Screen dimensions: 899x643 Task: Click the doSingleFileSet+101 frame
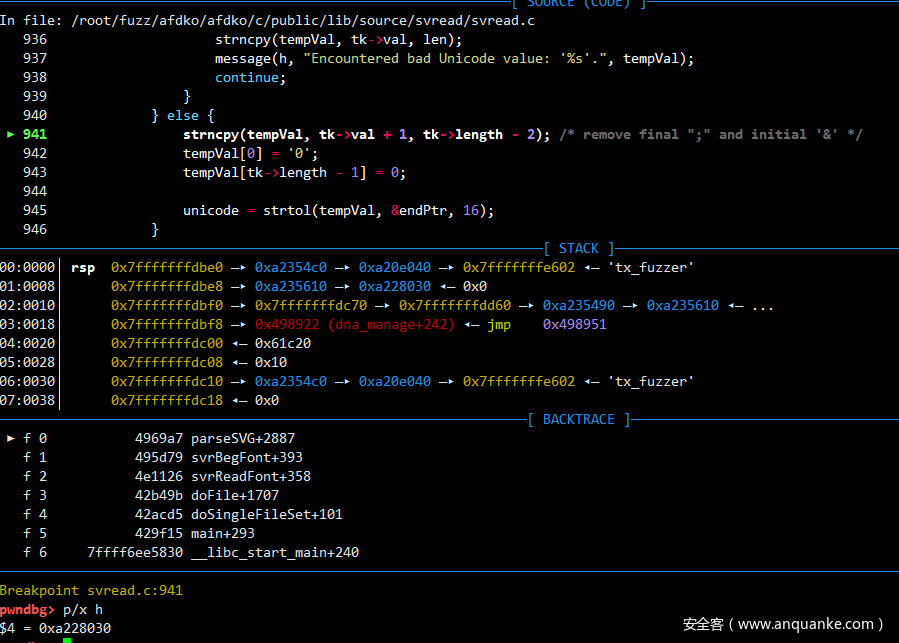click(267, 514)
